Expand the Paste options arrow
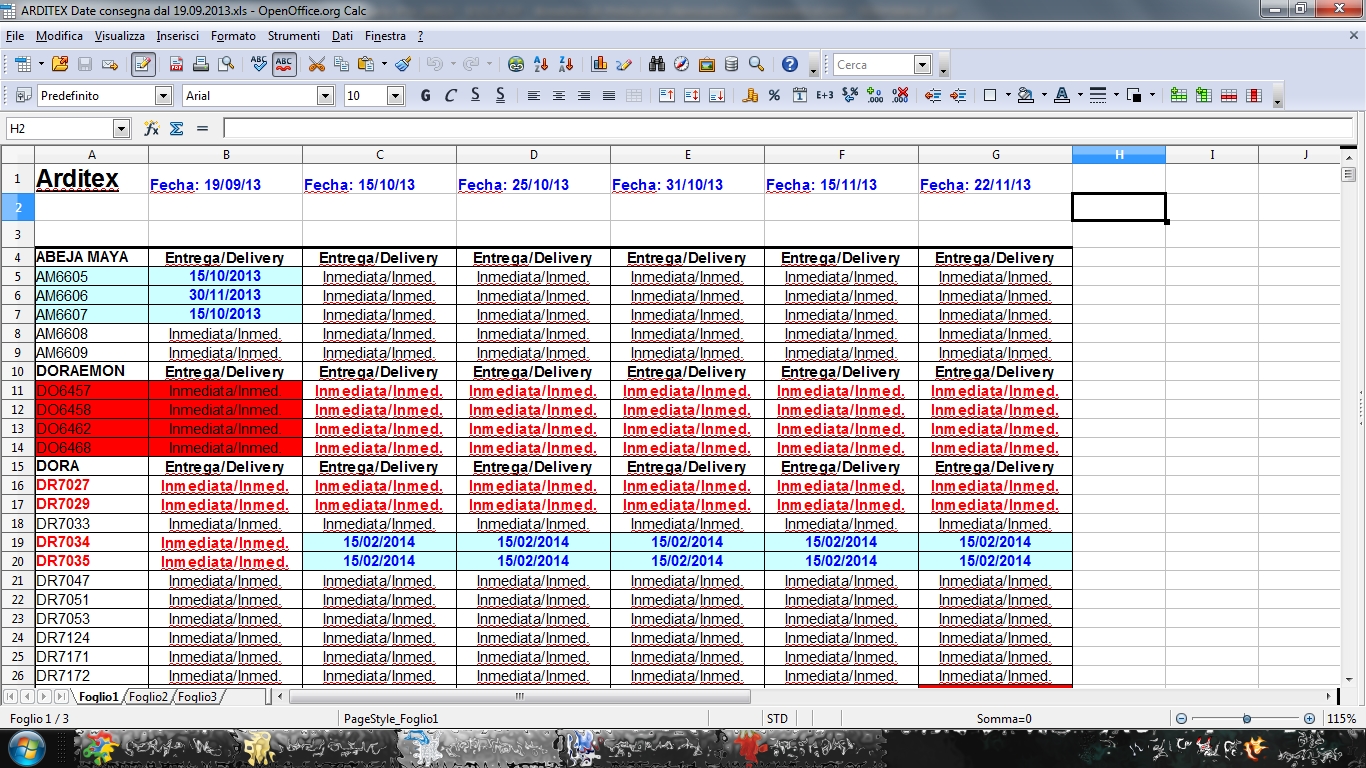1366x768 pixels. pos(383,65)
